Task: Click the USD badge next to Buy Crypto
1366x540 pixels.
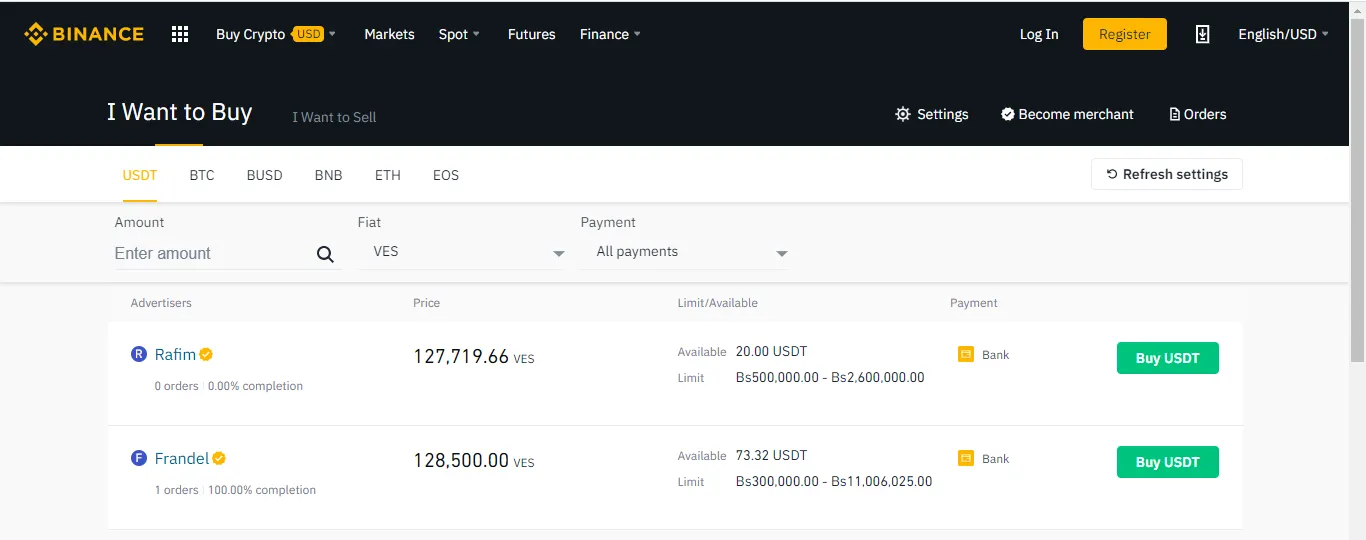Action: 308,34
